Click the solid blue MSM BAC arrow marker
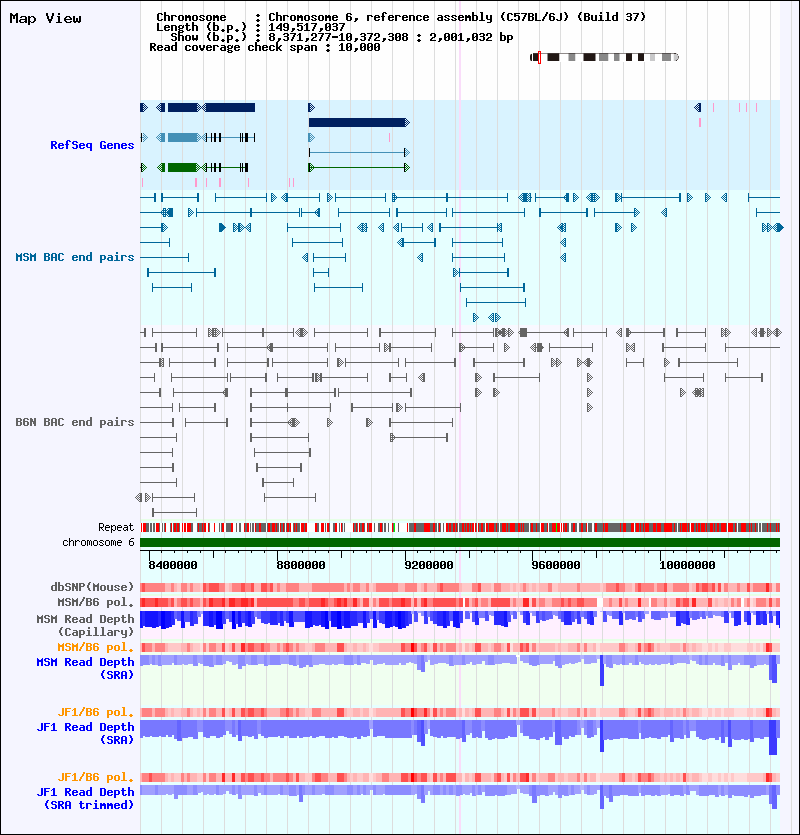The height and width of the screenshot is (835, 800). (x=222, y=227)
